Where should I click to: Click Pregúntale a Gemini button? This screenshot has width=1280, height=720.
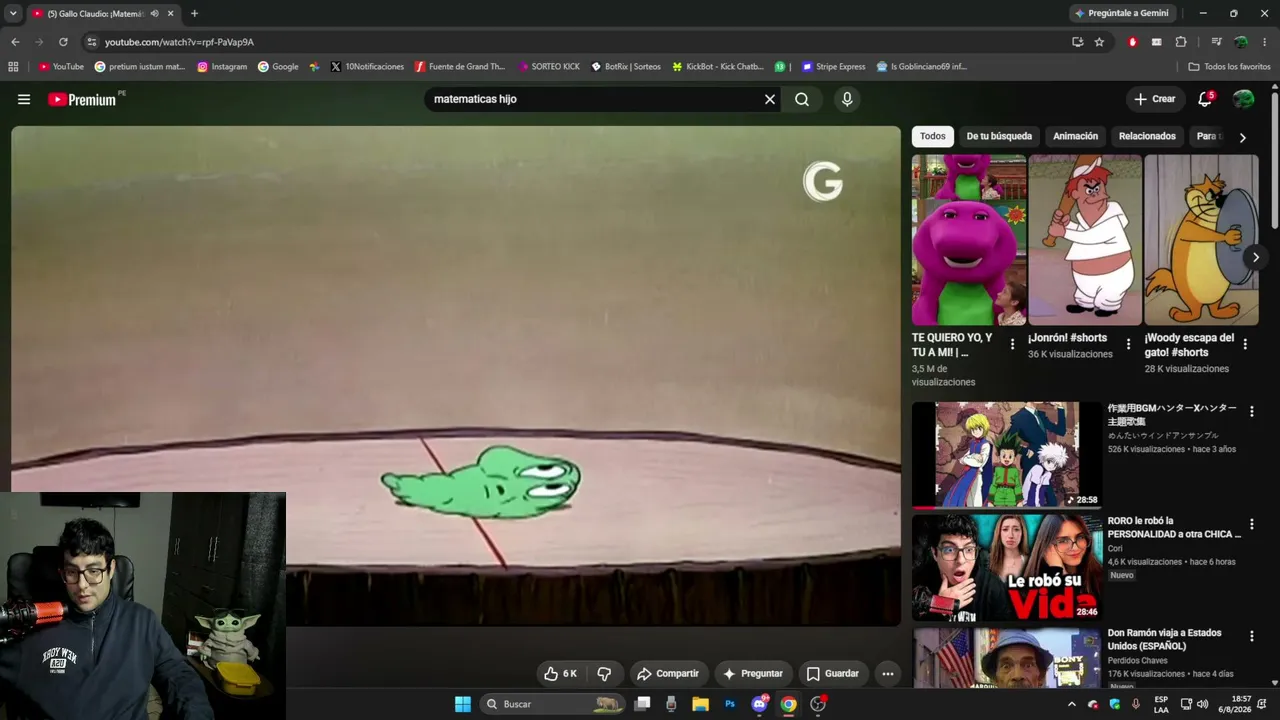pyautogui.click(x=1121, y=13)
